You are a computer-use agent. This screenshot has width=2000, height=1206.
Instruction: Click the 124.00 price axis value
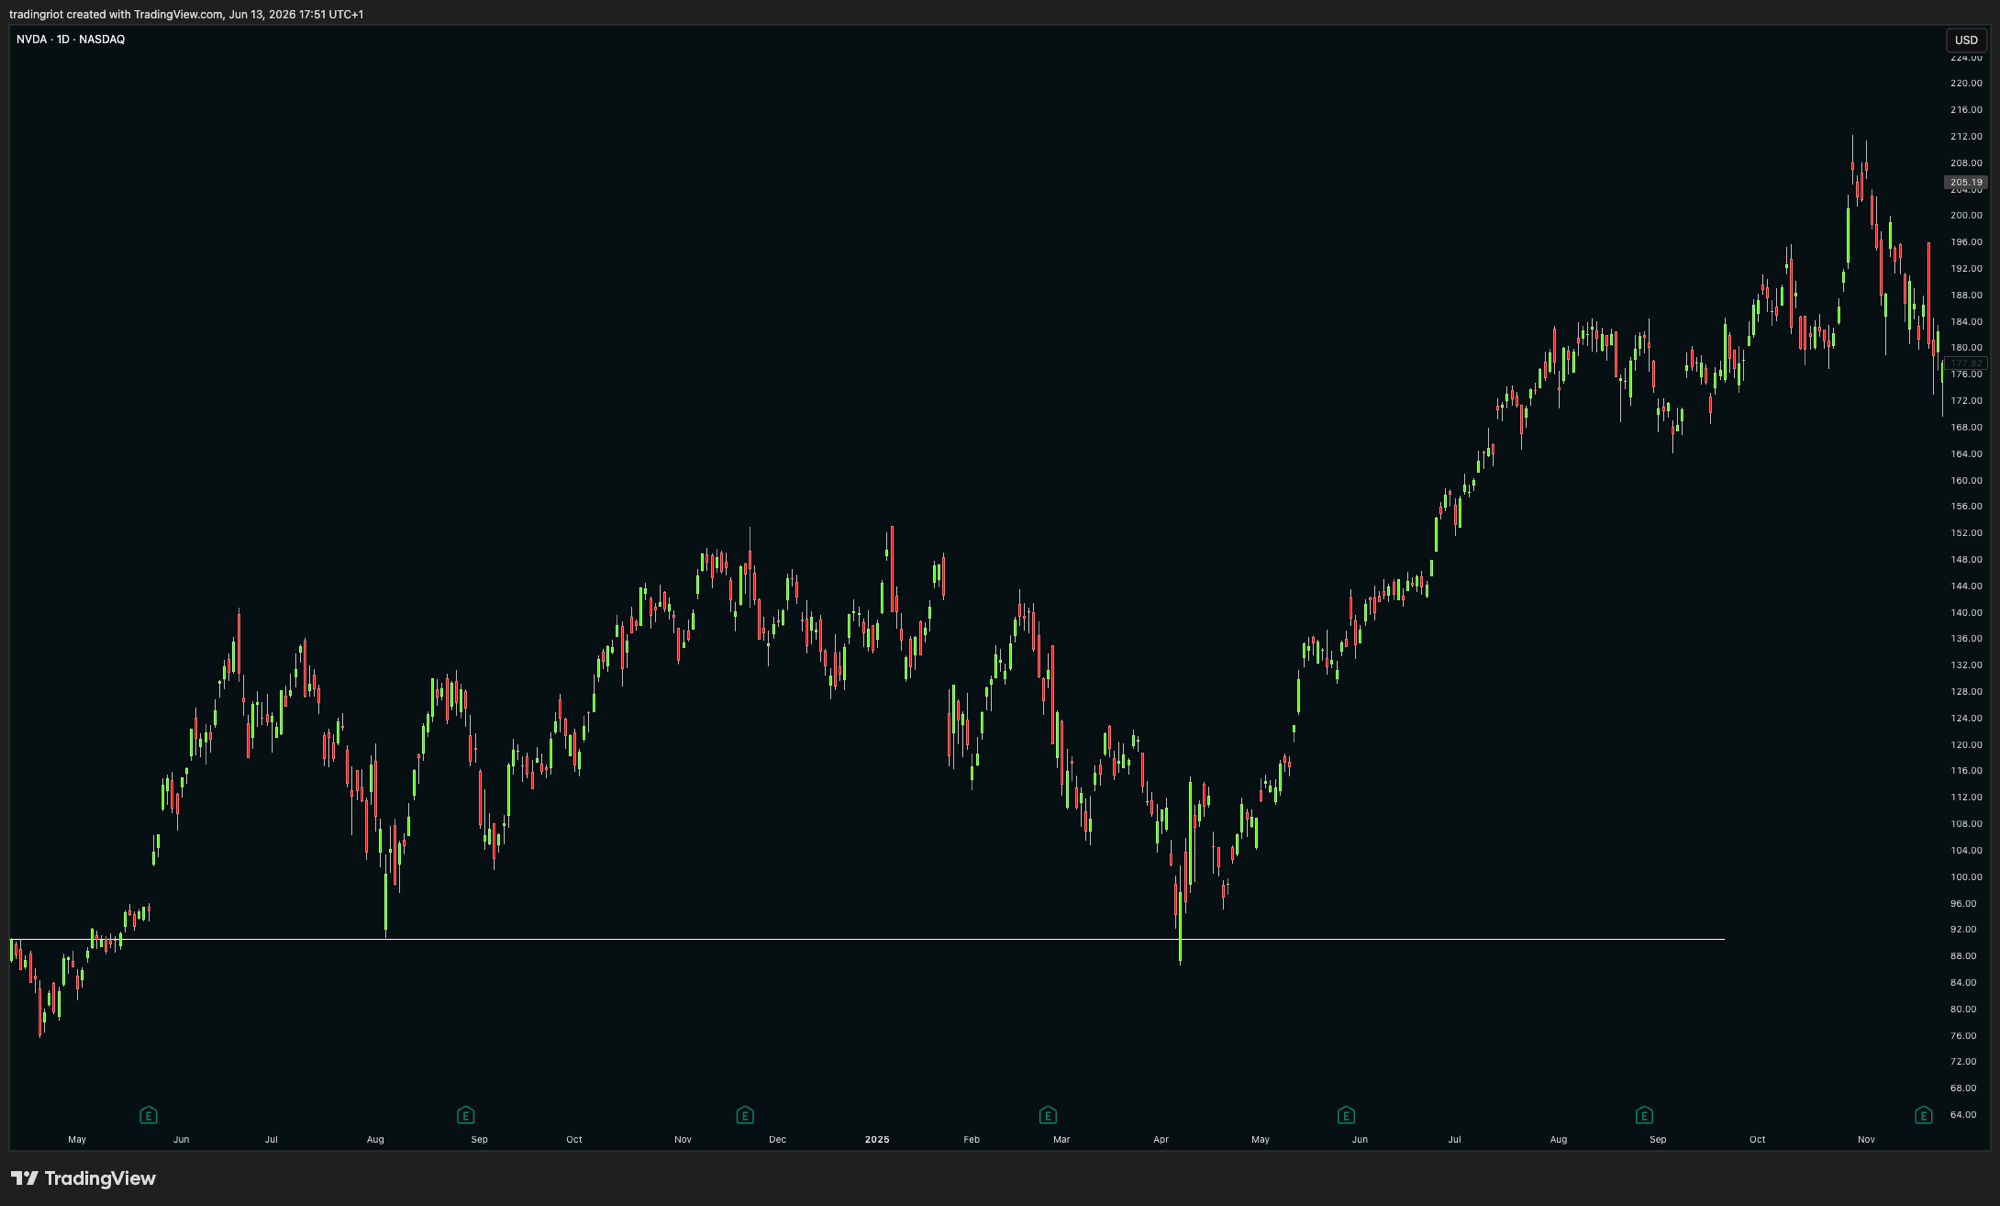point(1966,718)
